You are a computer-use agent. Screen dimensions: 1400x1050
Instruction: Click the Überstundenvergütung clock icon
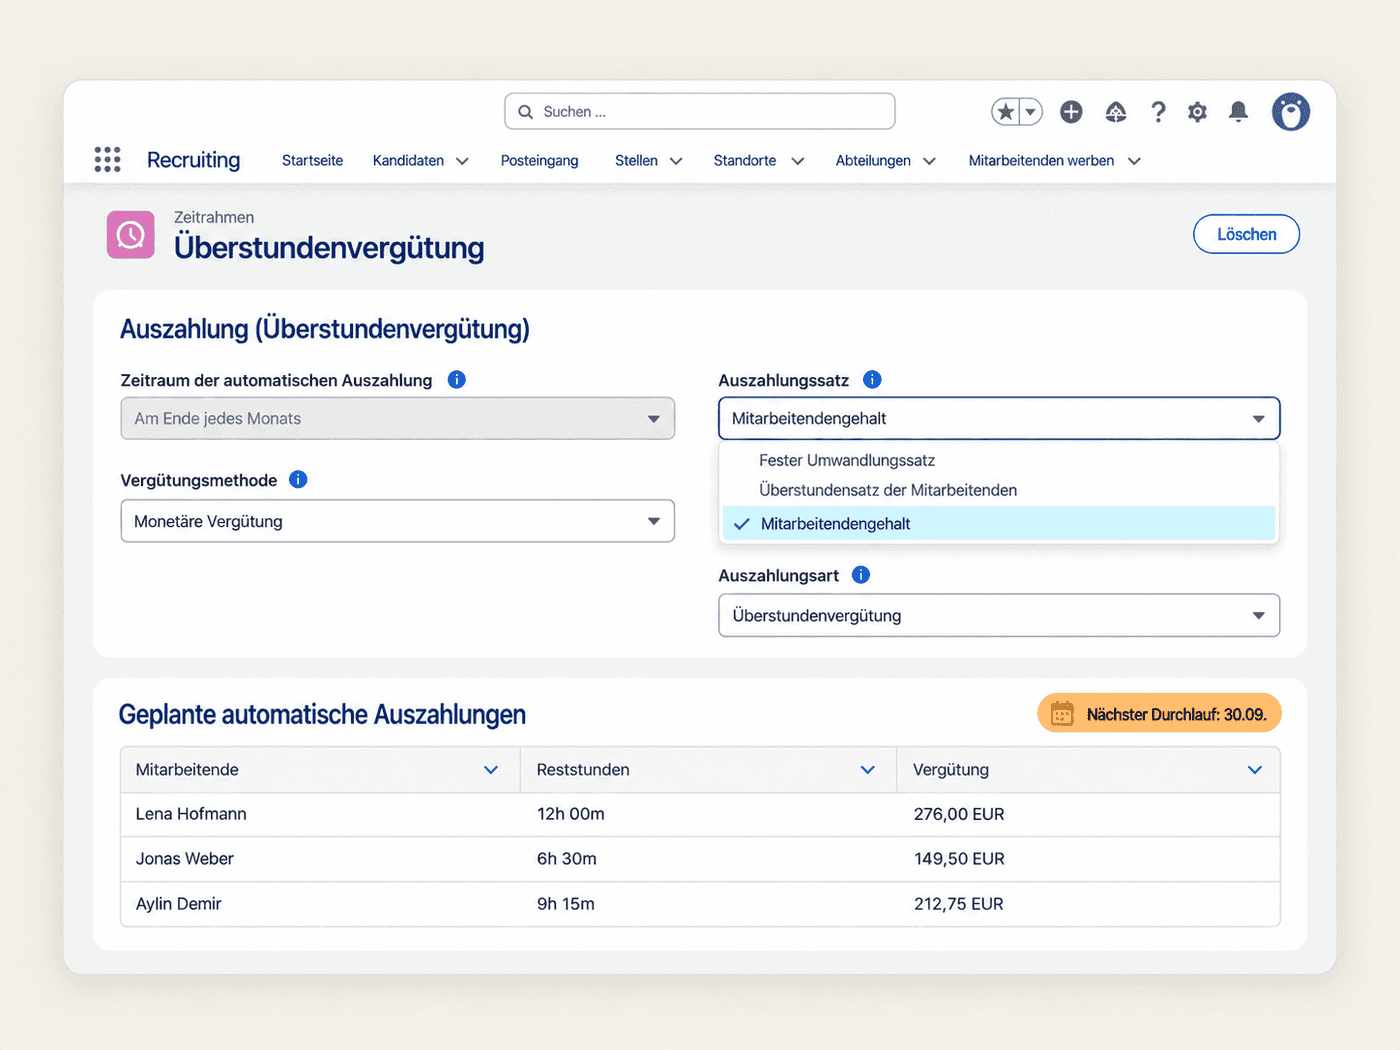[131, 235]
